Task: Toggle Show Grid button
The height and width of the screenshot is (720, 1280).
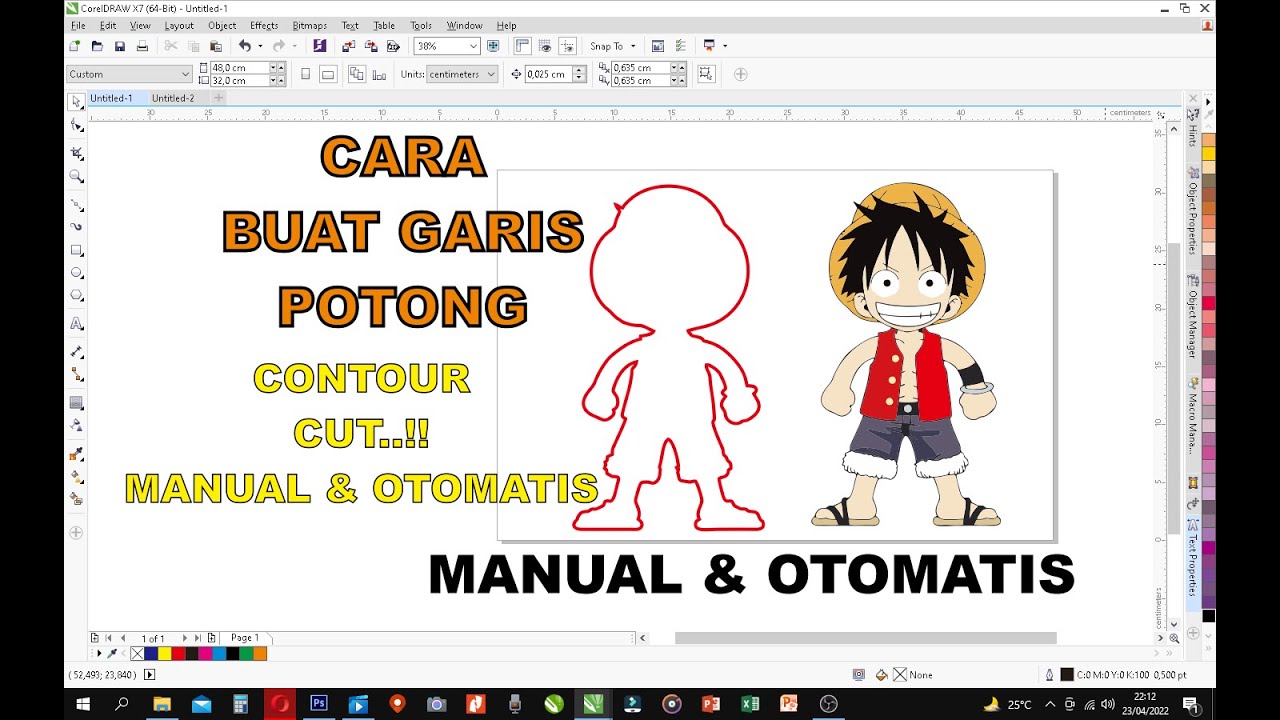Action: tap(545, 46)
